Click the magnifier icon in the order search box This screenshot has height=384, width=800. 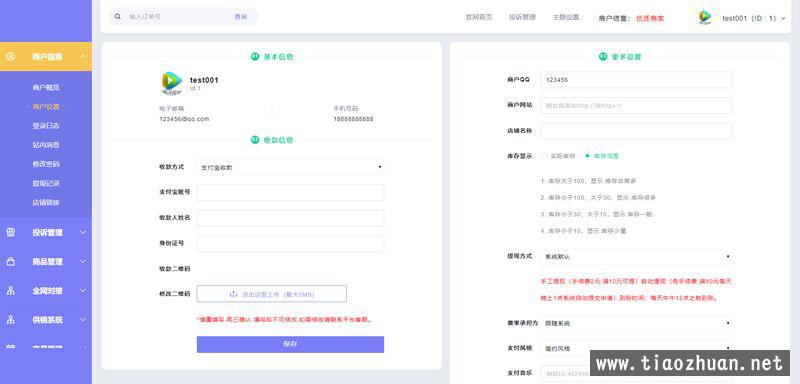tap(118, 17)
